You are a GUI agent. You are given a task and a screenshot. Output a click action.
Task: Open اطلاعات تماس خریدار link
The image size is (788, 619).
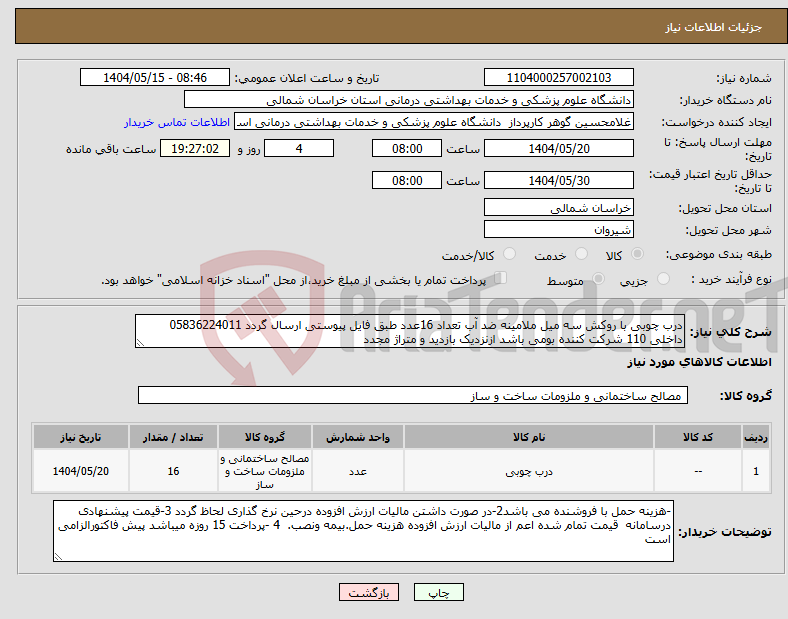click(x=177, y=122)
